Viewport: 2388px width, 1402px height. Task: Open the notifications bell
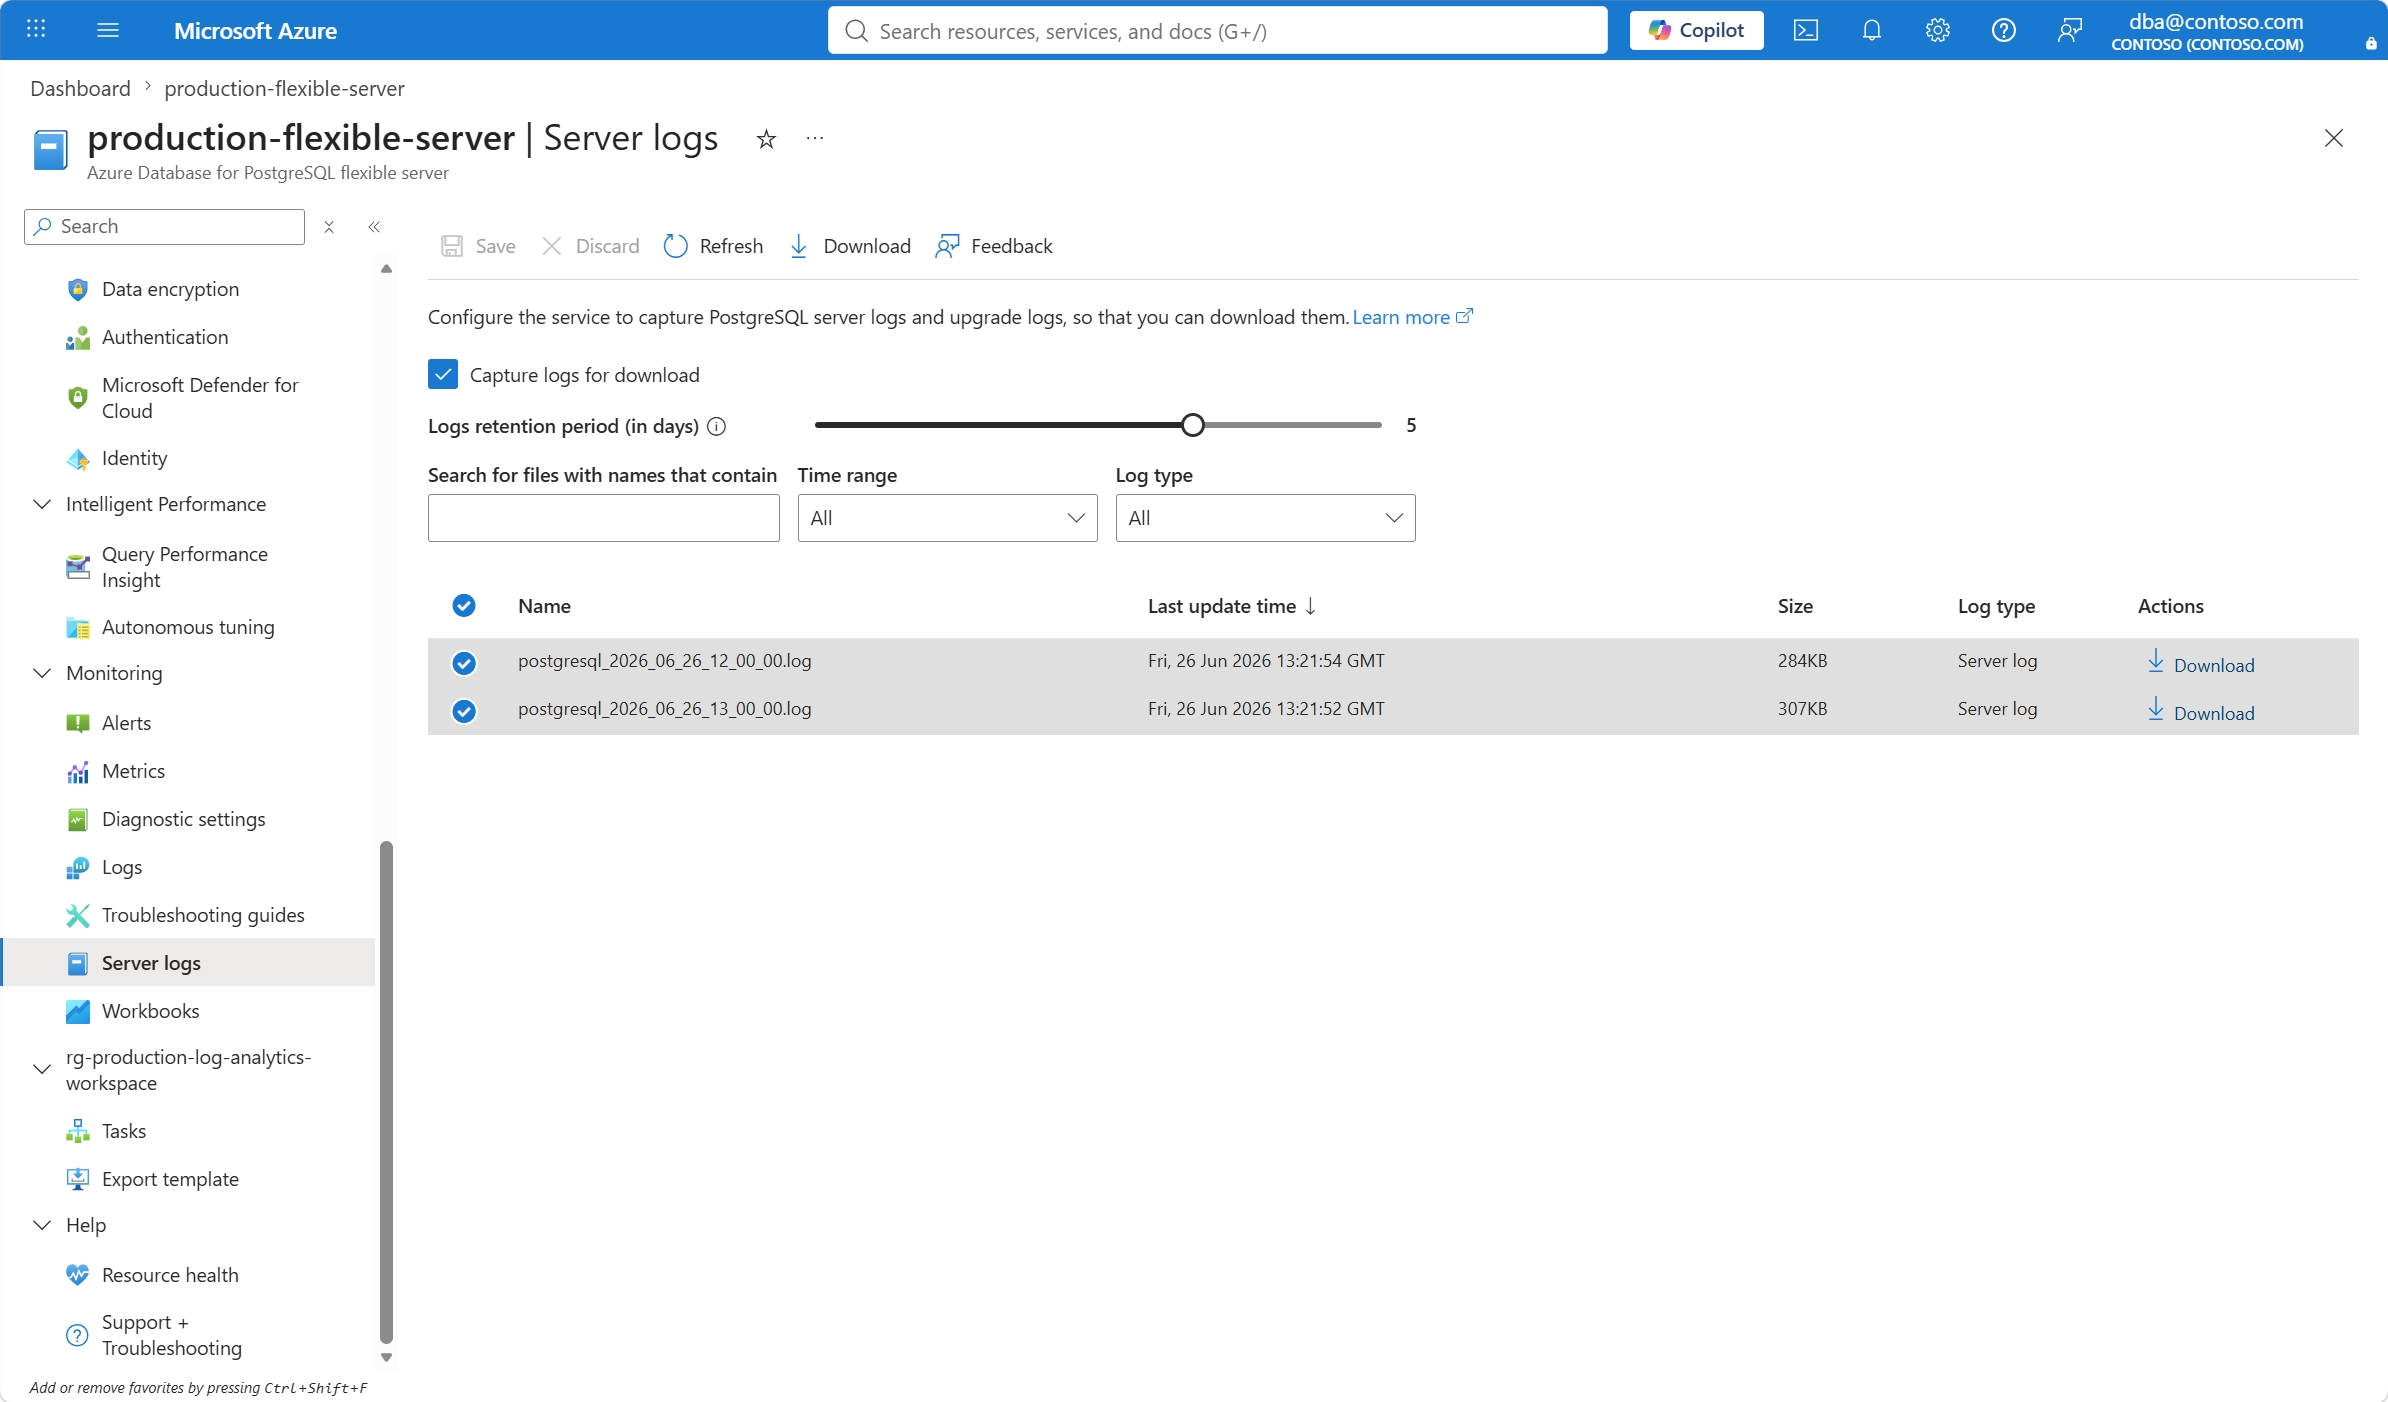(1872, 30)
